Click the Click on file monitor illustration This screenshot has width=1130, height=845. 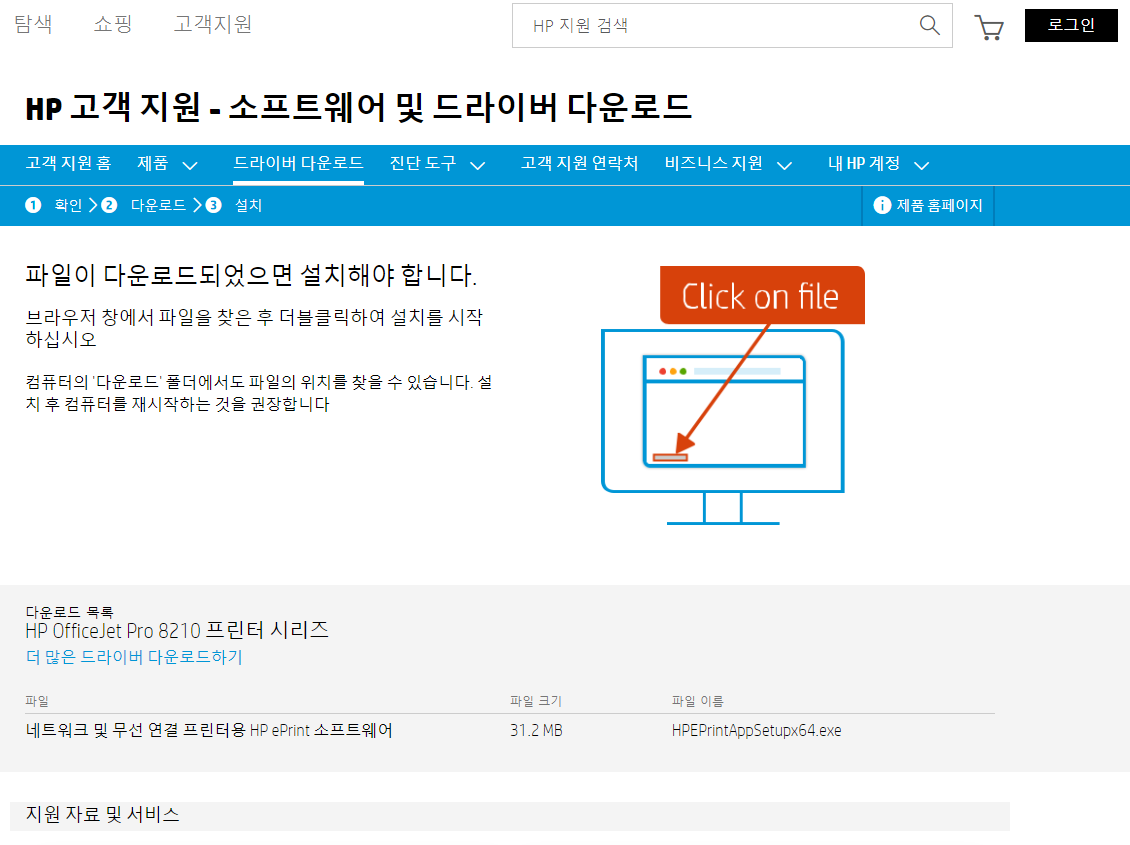coord(733,395)
